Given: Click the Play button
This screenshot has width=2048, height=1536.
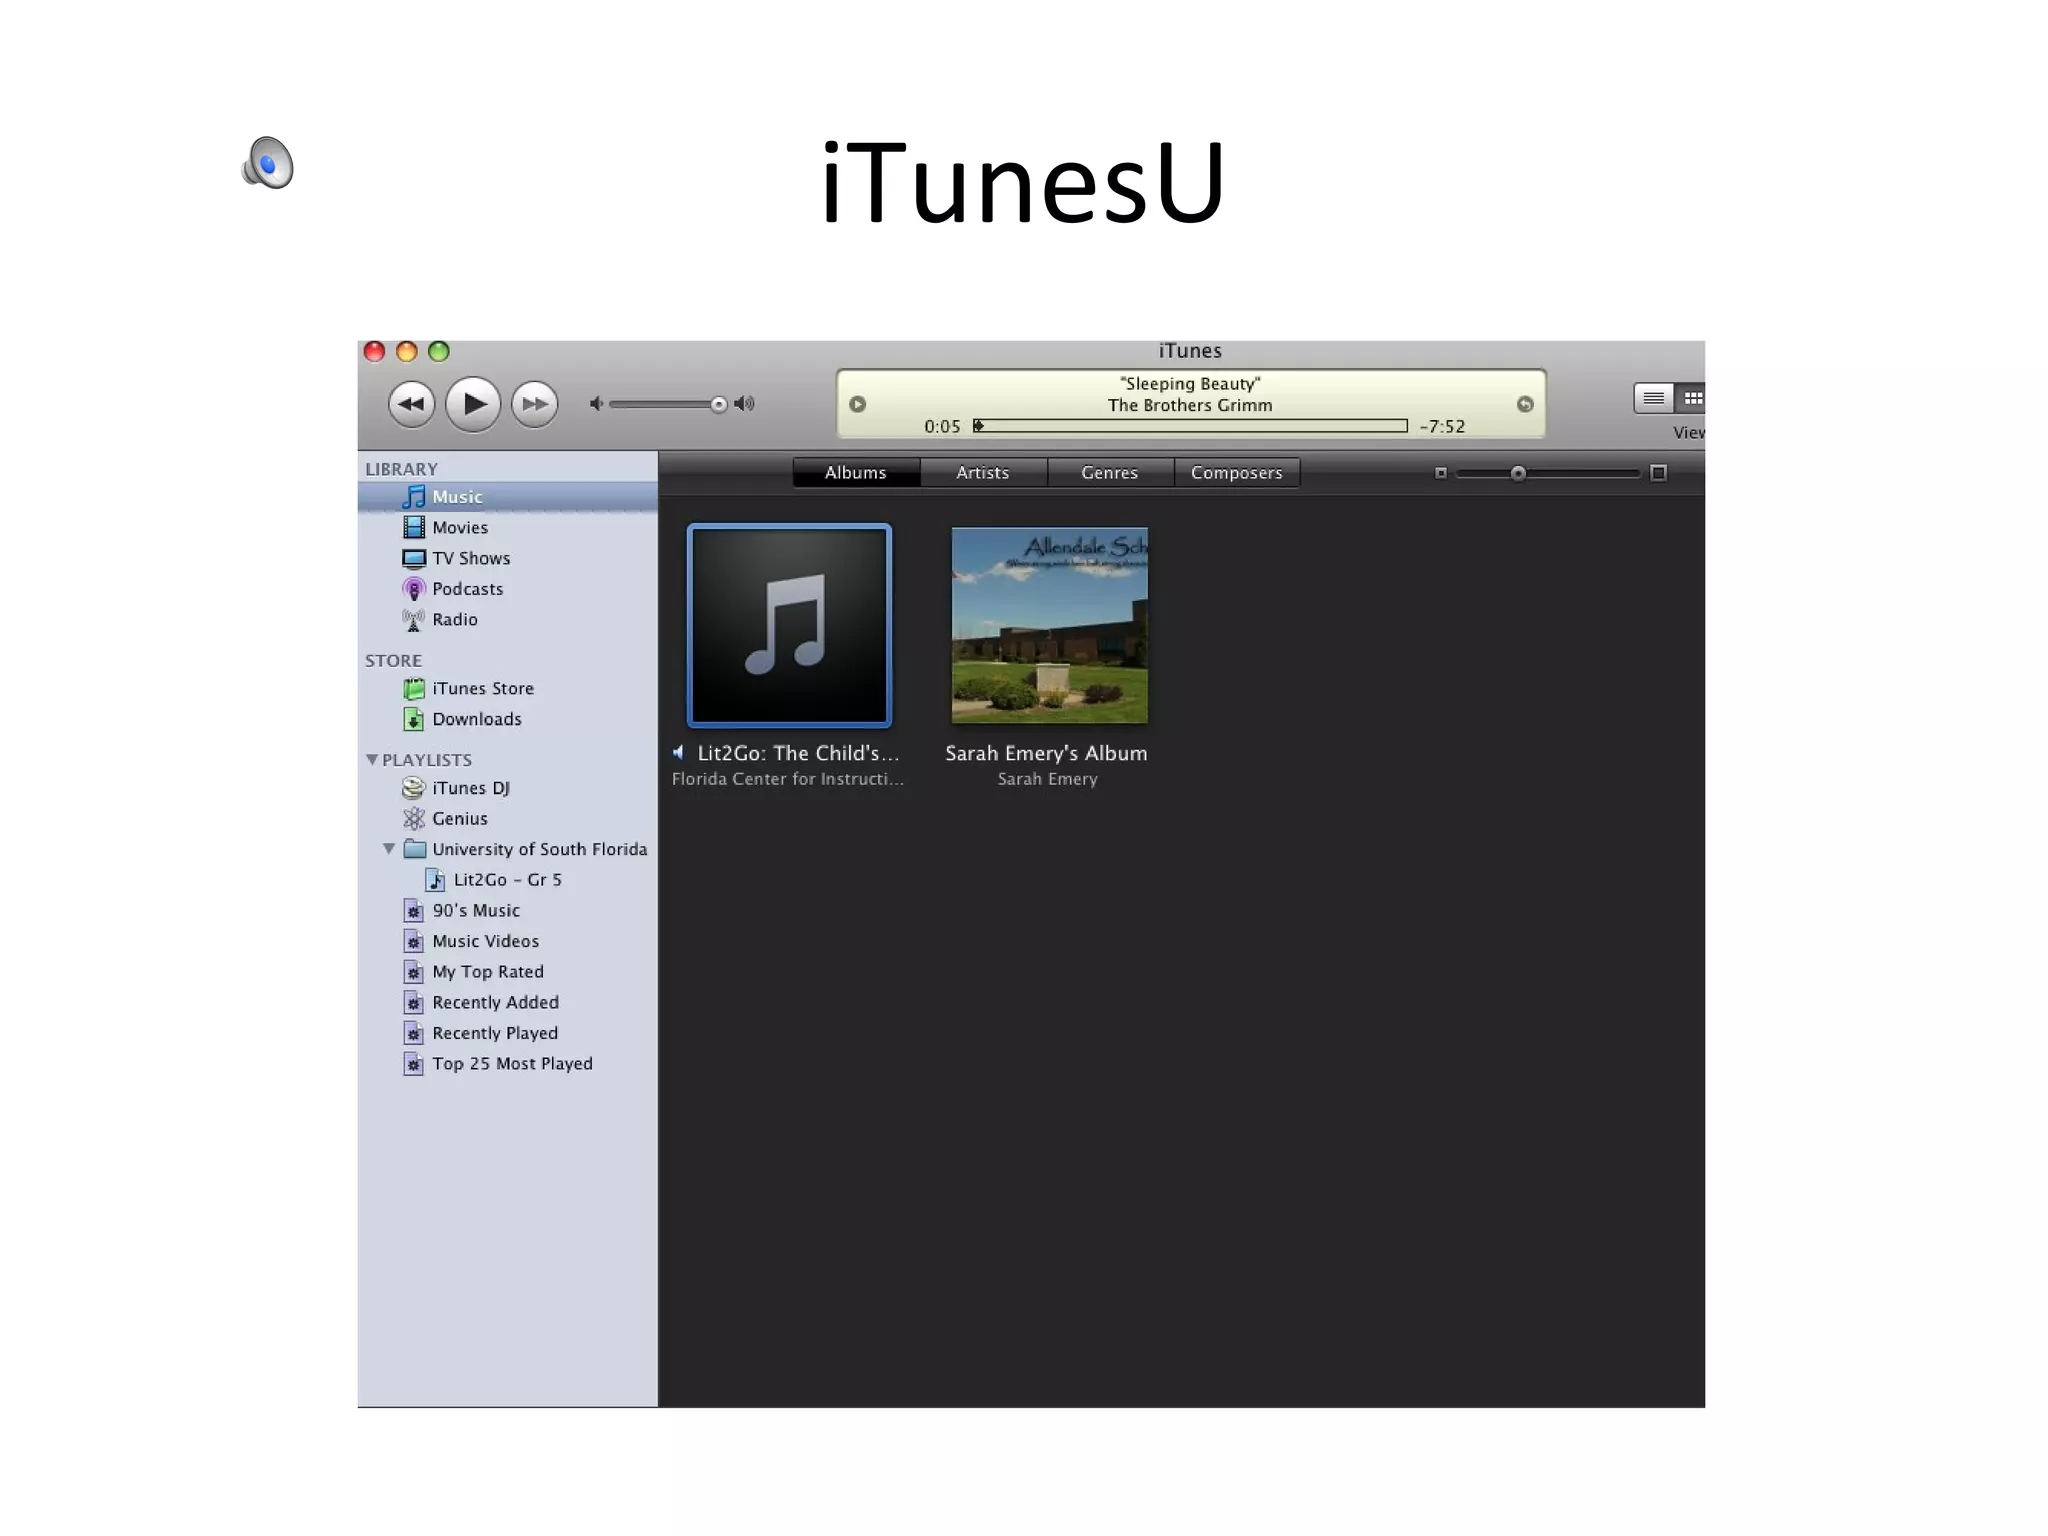Looking at the screenshot, I should [473, 404].
